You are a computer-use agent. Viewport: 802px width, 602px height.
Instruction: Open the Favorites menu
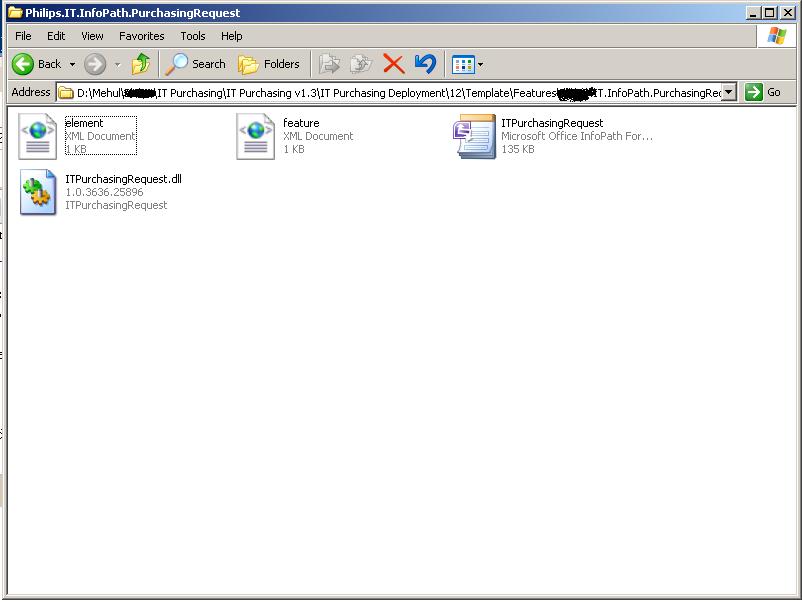pos(142,36)
